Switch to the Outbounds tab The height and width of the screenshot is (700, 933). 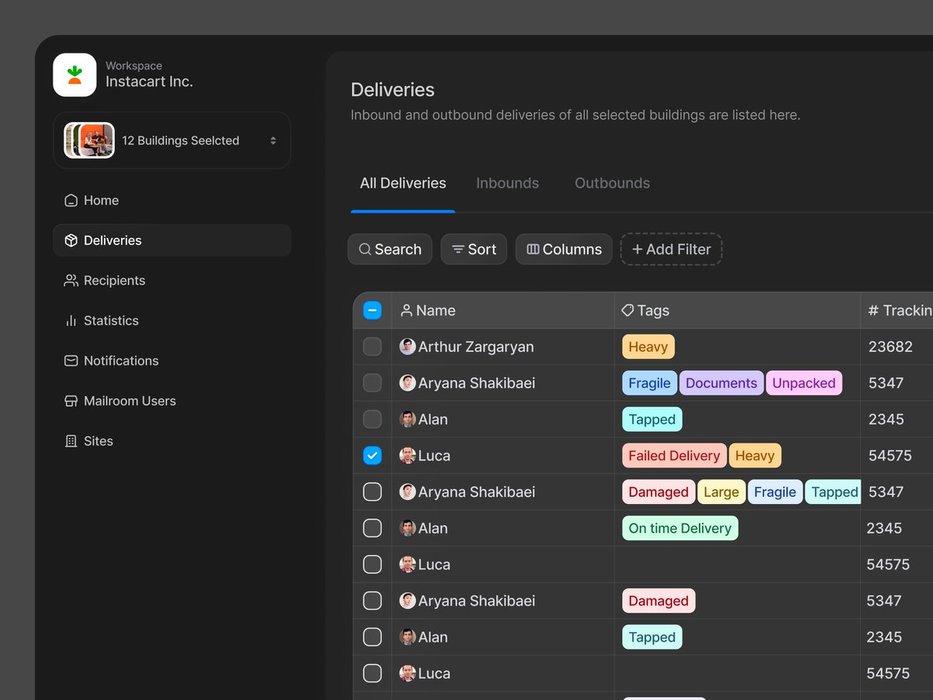click(612, 183)
